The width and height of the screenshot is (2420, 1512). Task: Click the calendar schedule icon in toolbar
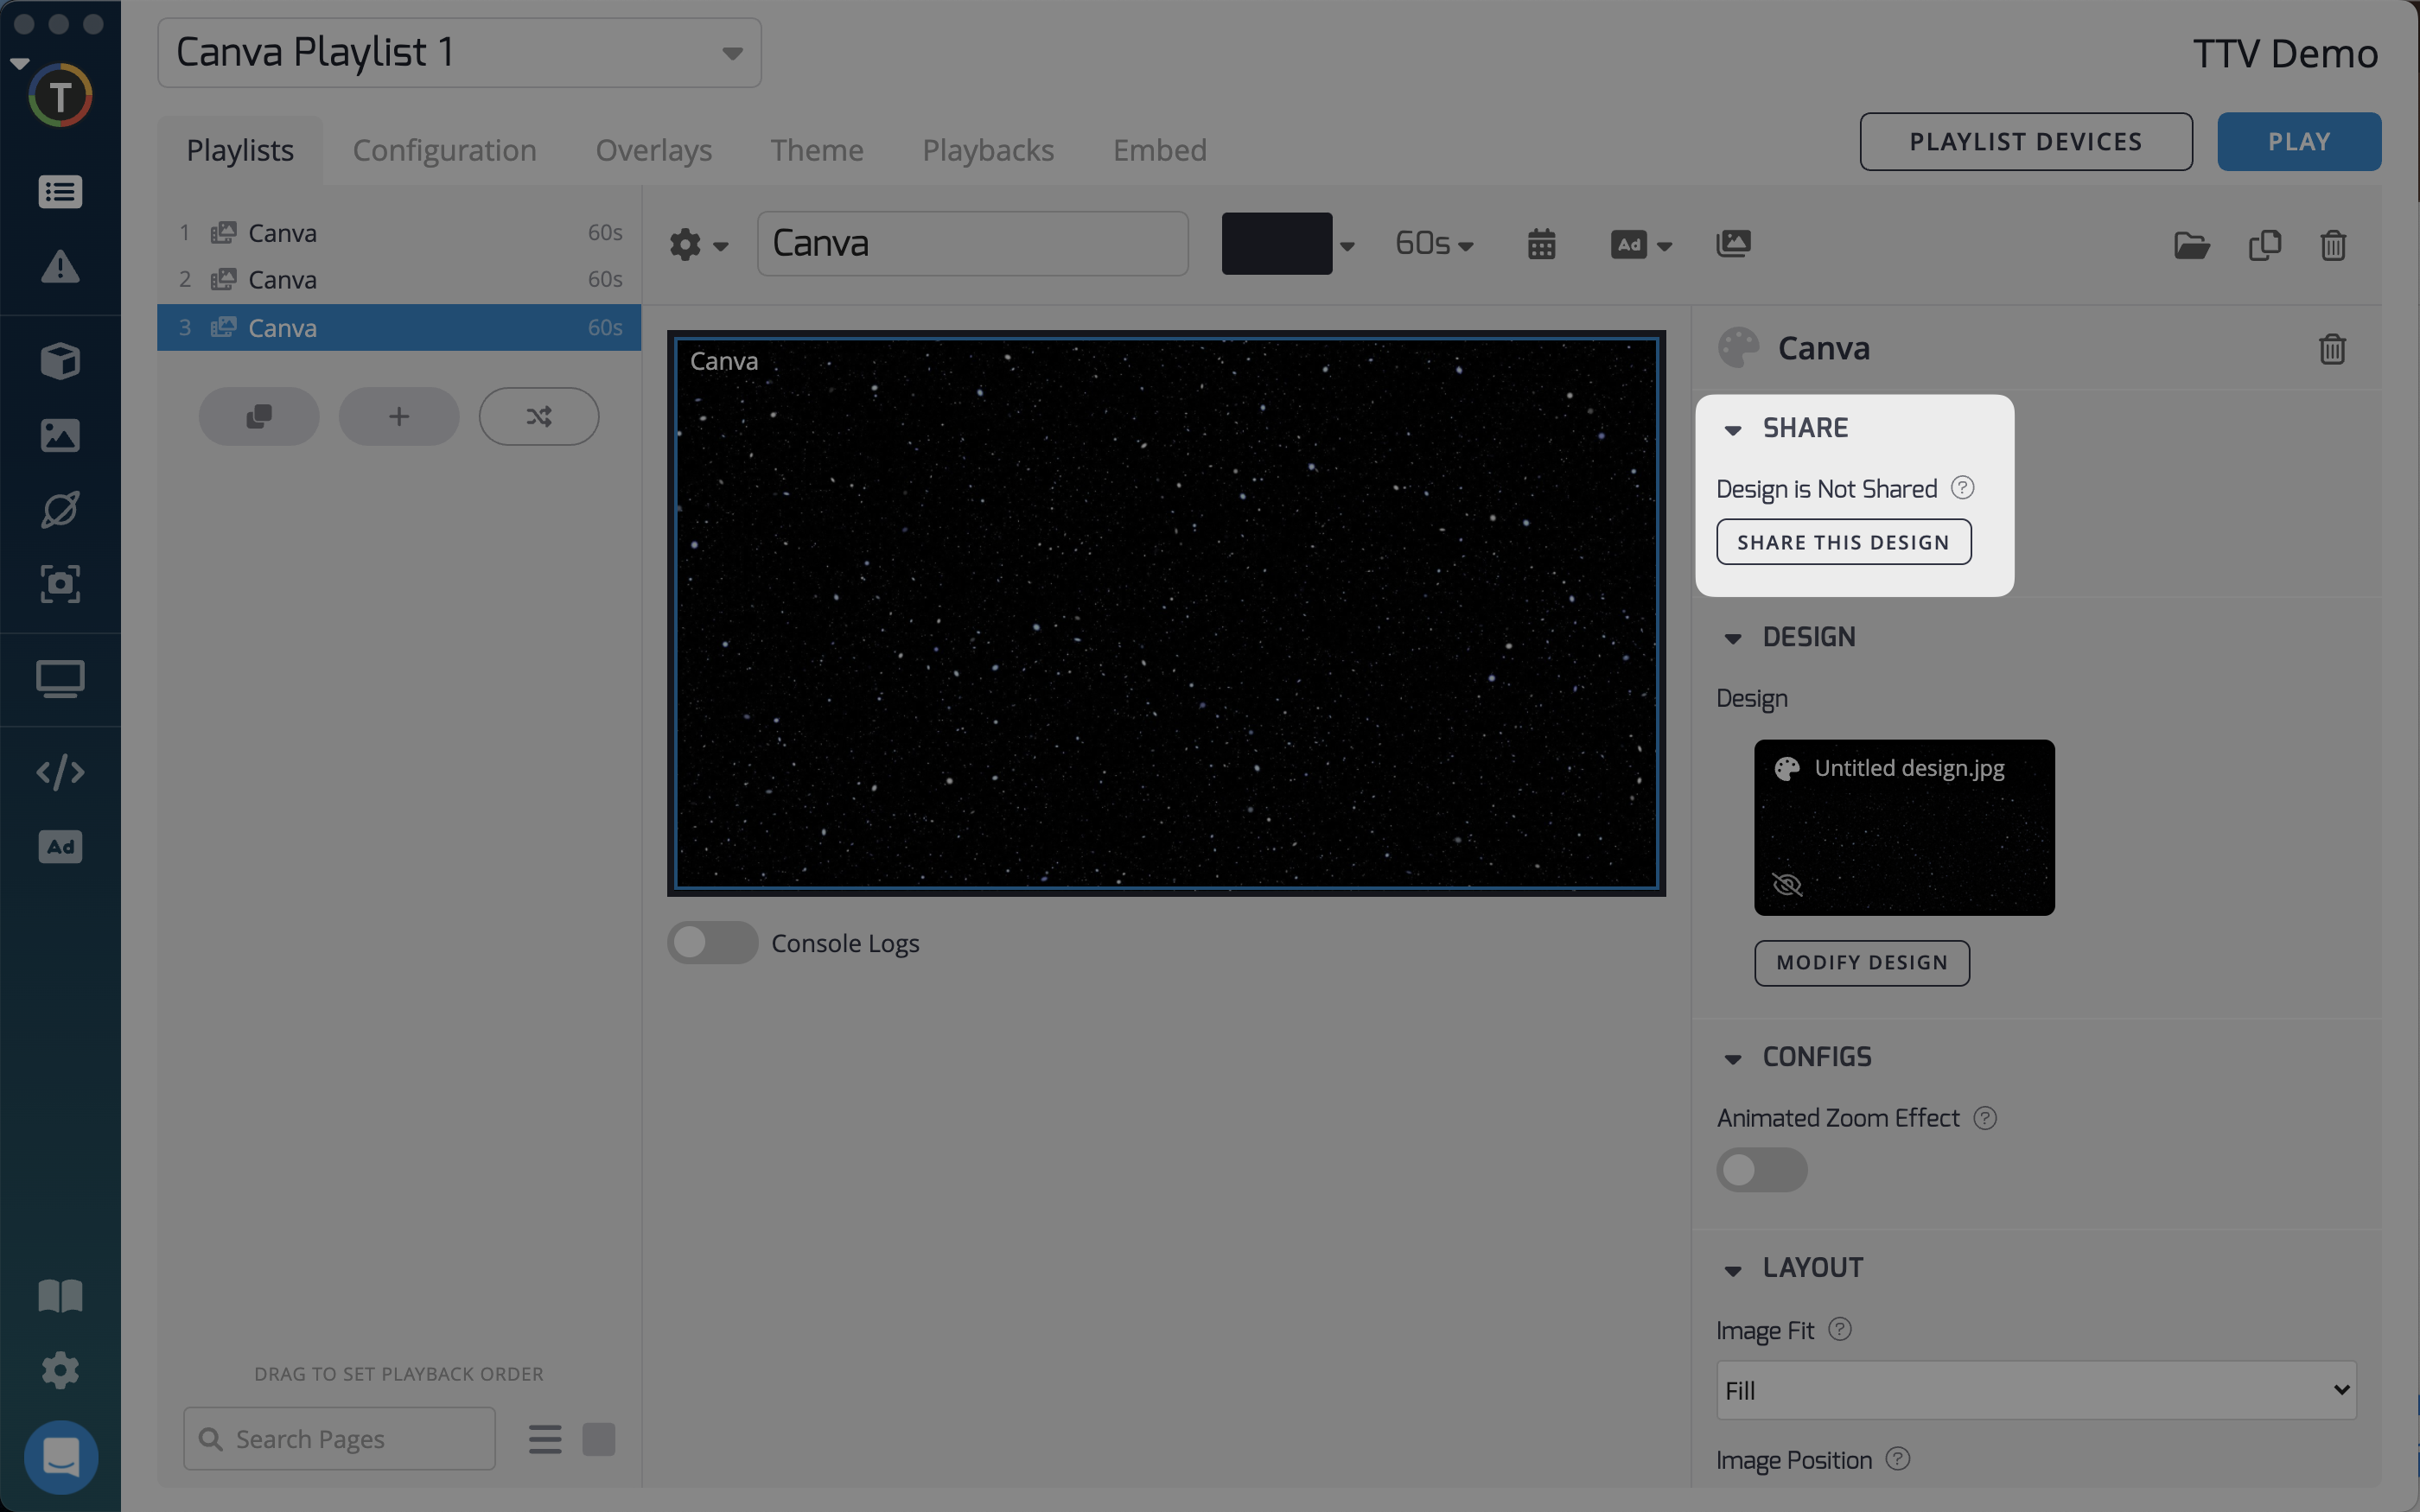[x=1541, y=244]
